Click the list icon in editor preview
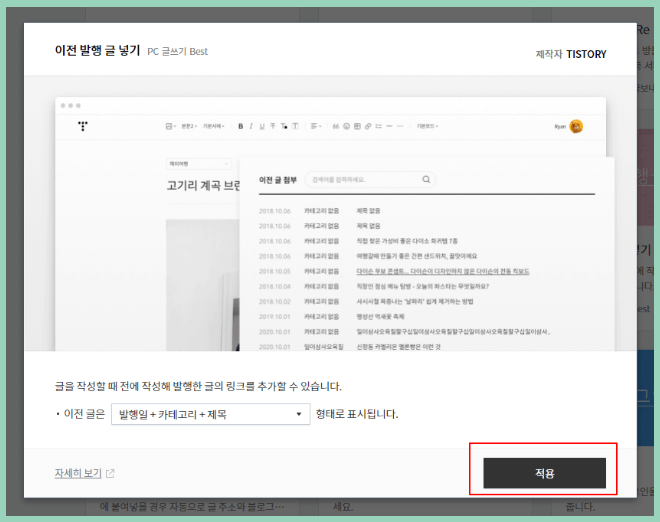The width and height of the screenshot is (660, 522). (x=378, y=126)
